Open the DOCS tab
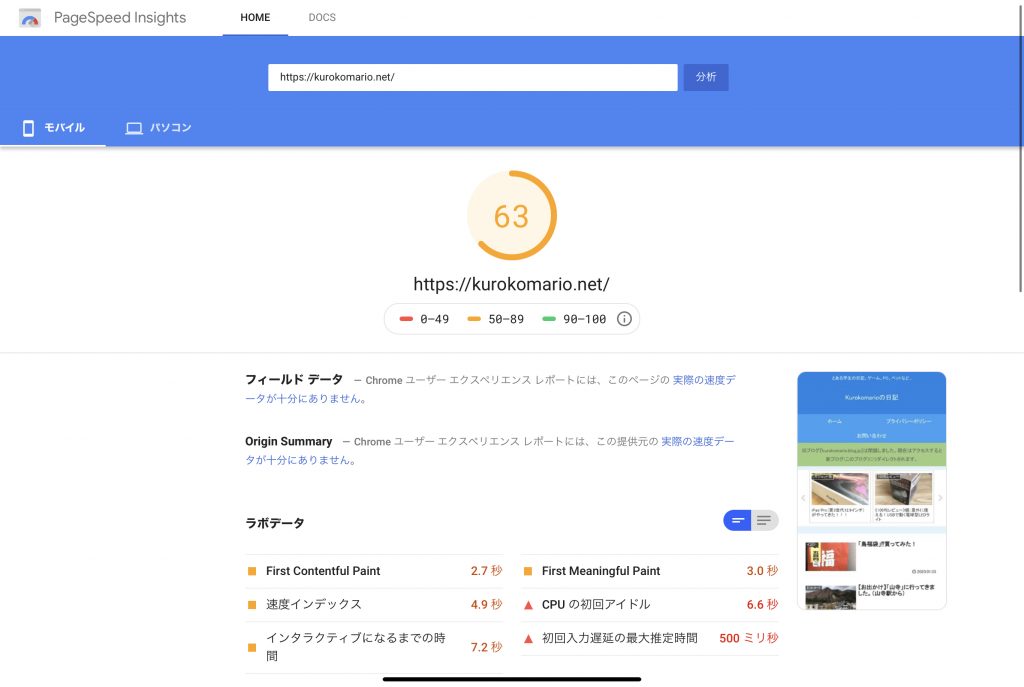 [322, 18]
